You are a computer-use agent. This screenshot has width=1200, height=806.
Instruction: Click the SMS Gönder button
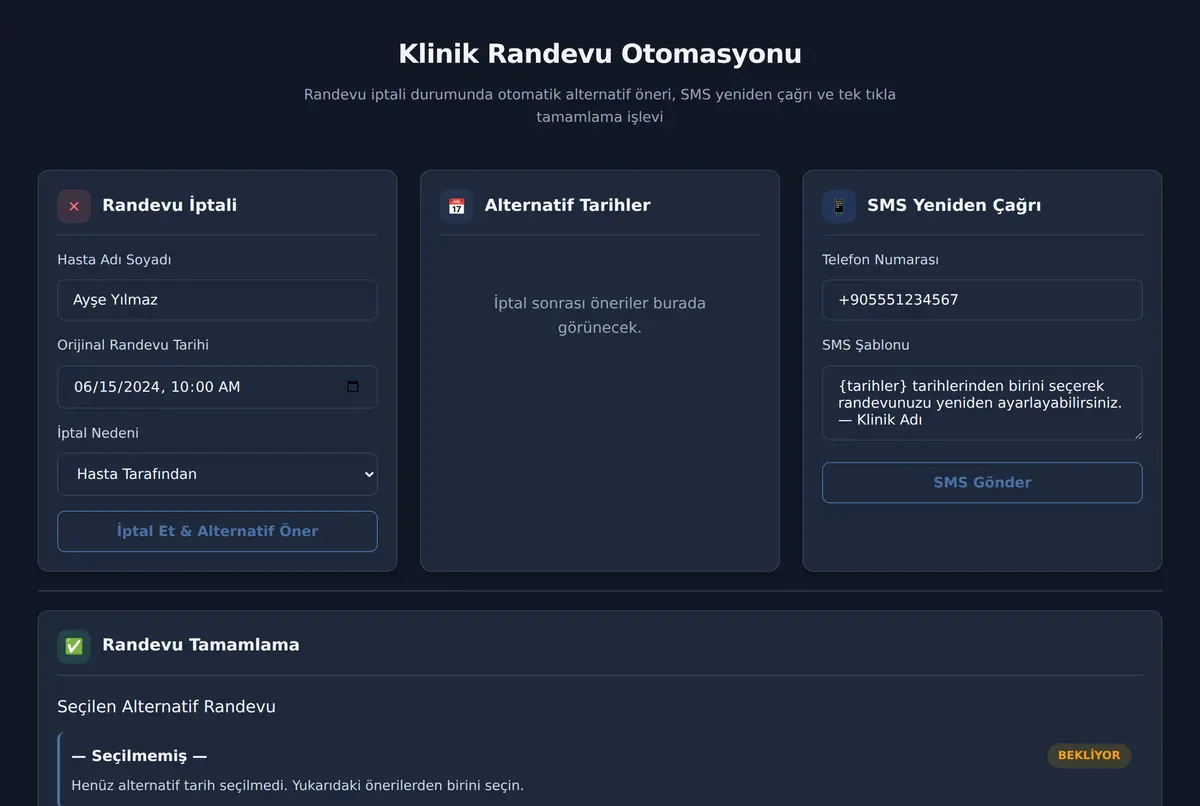point(982,482)
